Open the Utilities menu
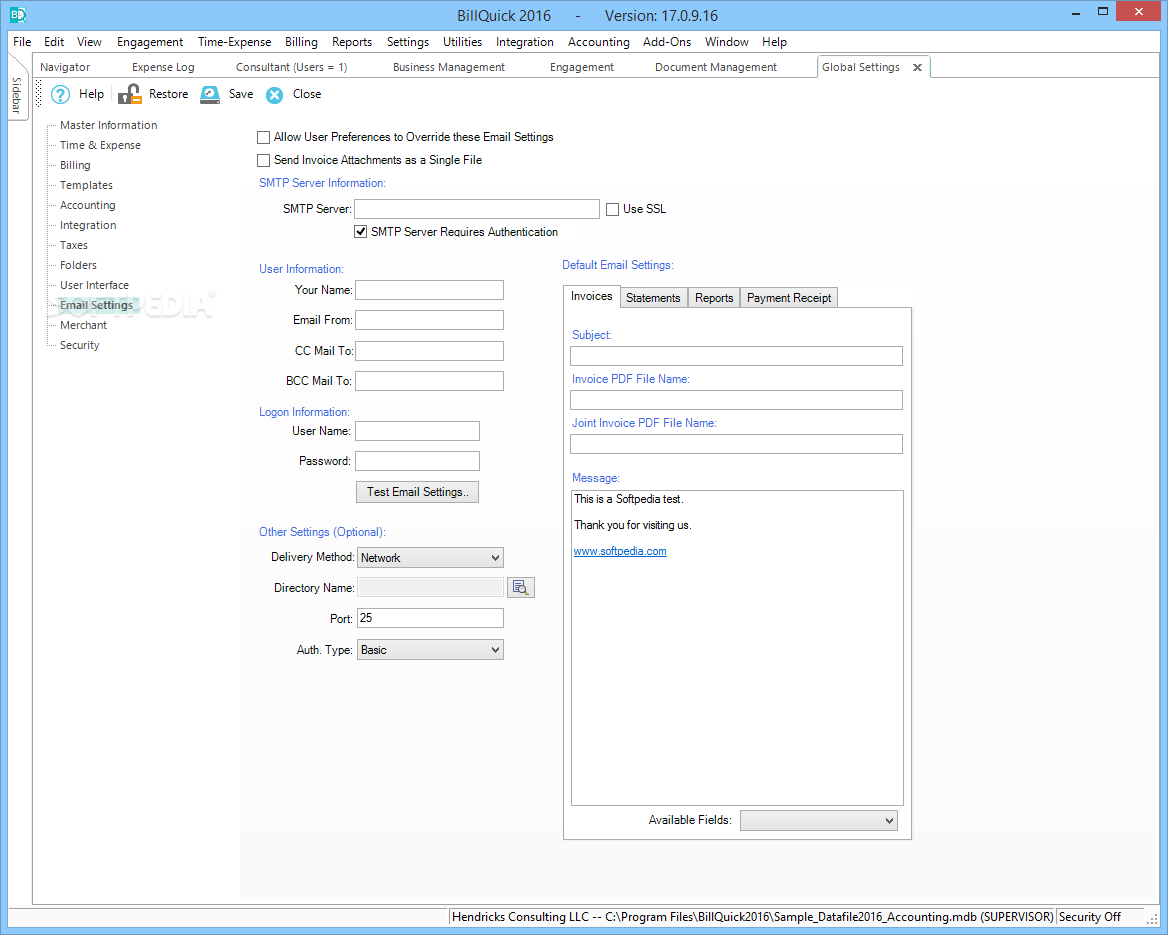1168x935 pixels. (462, 42)
